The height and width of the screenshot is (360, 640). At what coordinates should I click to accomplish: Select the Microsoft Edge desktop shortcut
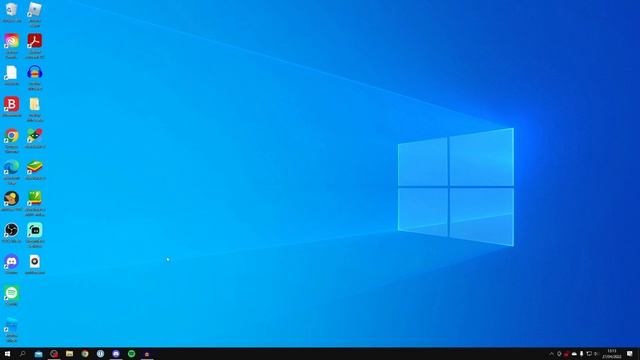(x=11, y=167)
